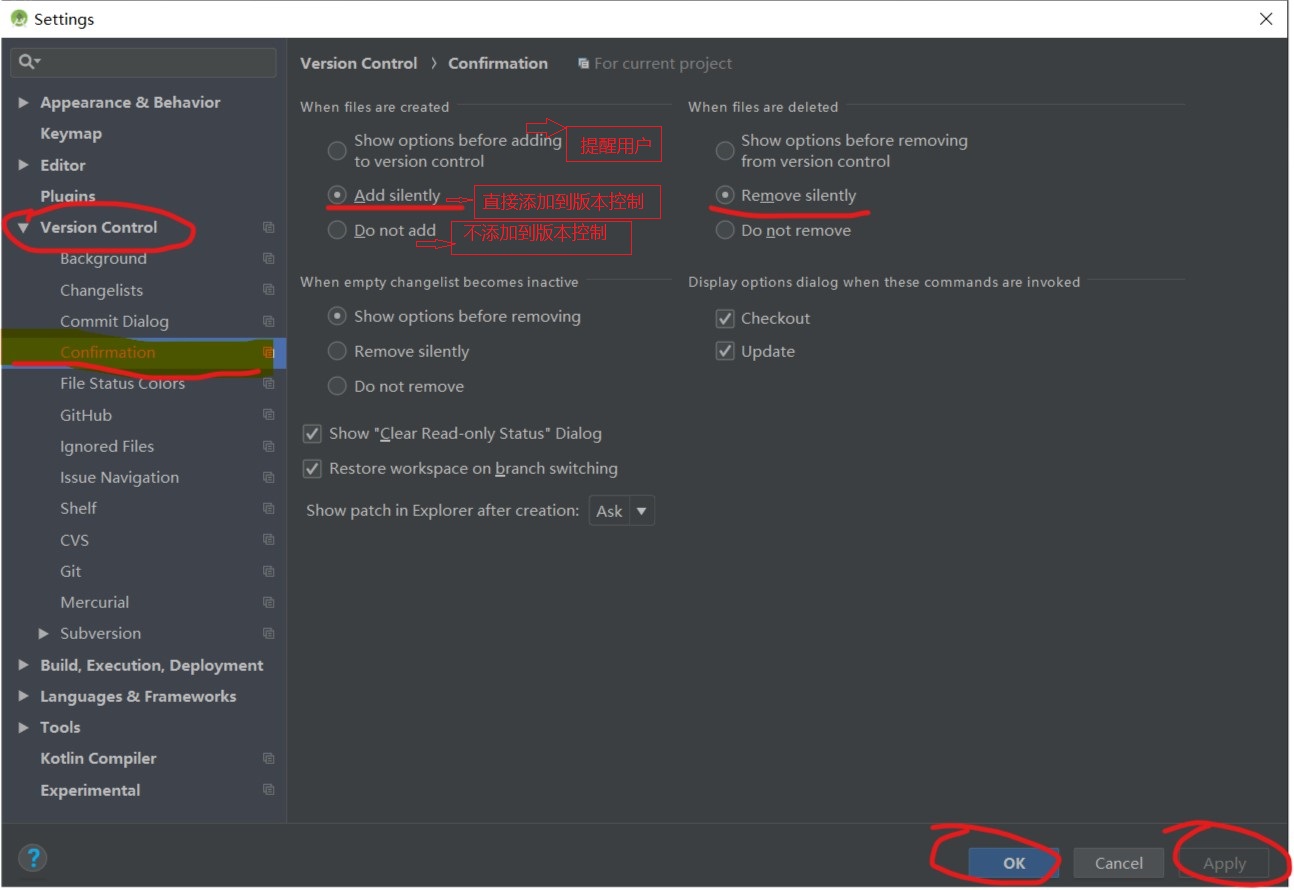Click into the settings search field
This screenshot has height=890, width=1294.
tap(144, 62)
